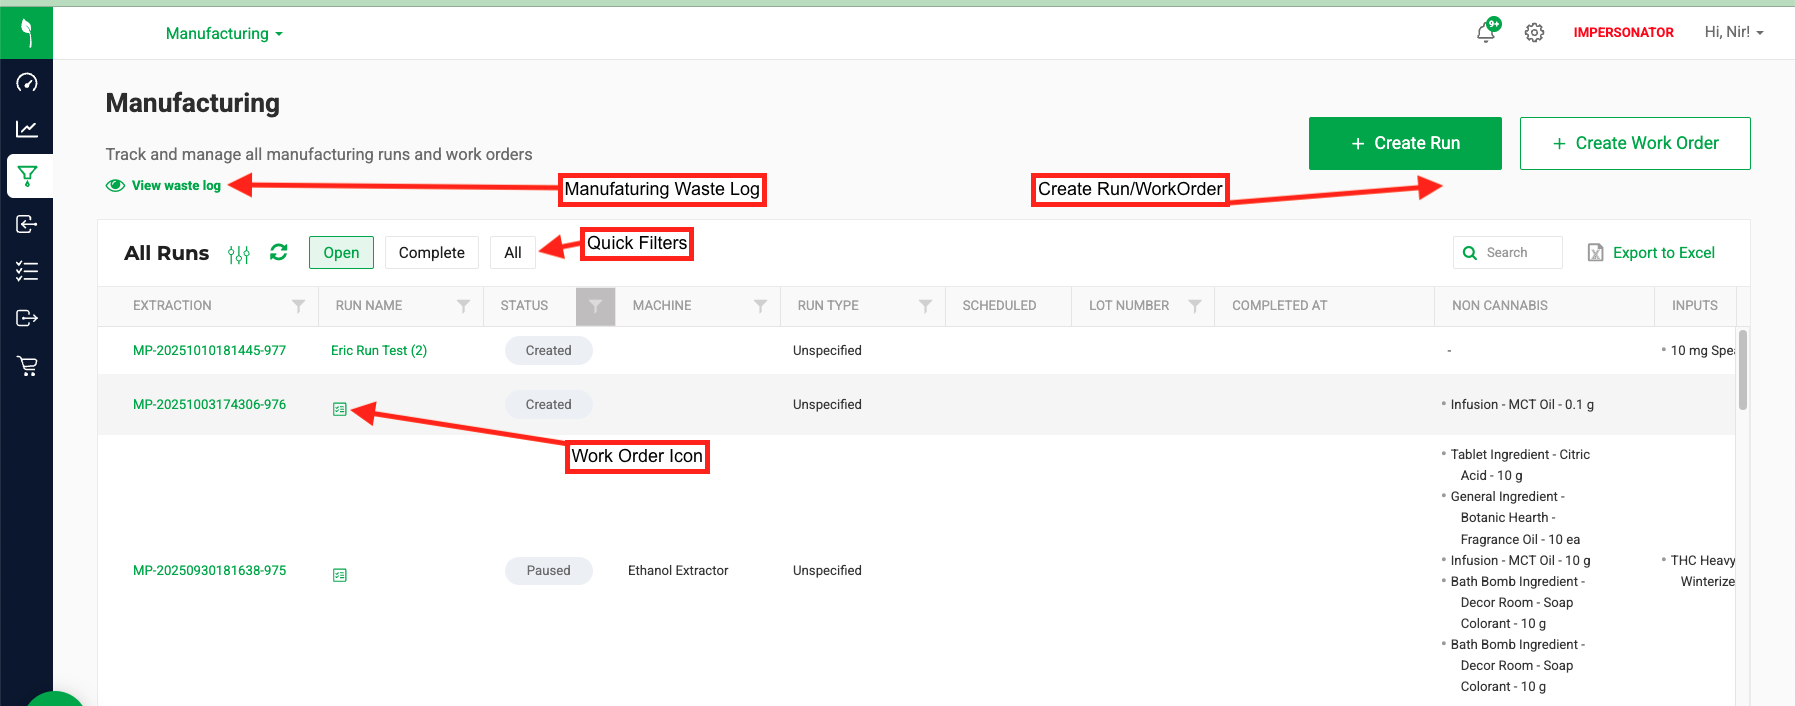
Task: Click the IMPERSONATOR label
Action: 1623,32
